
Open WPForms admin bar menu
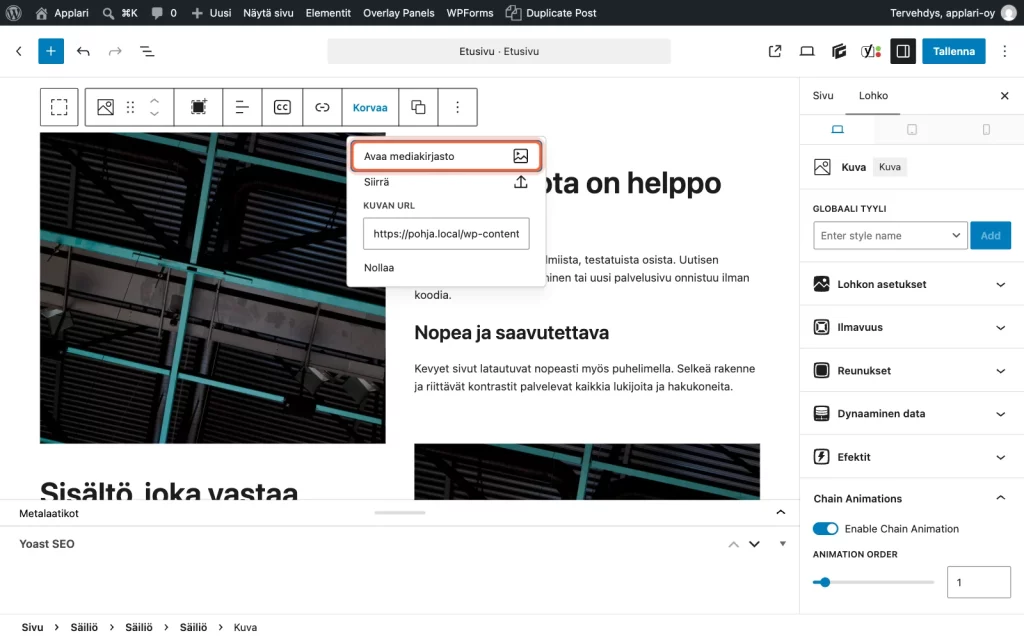pos(470,12)
